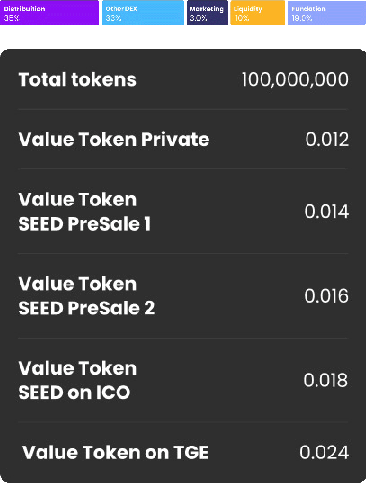Image resolution: width=366 pixels, height=483 pixels.
Task: Click the Value Token Private label
Action: pyautogui.click(x=114, y=139)
